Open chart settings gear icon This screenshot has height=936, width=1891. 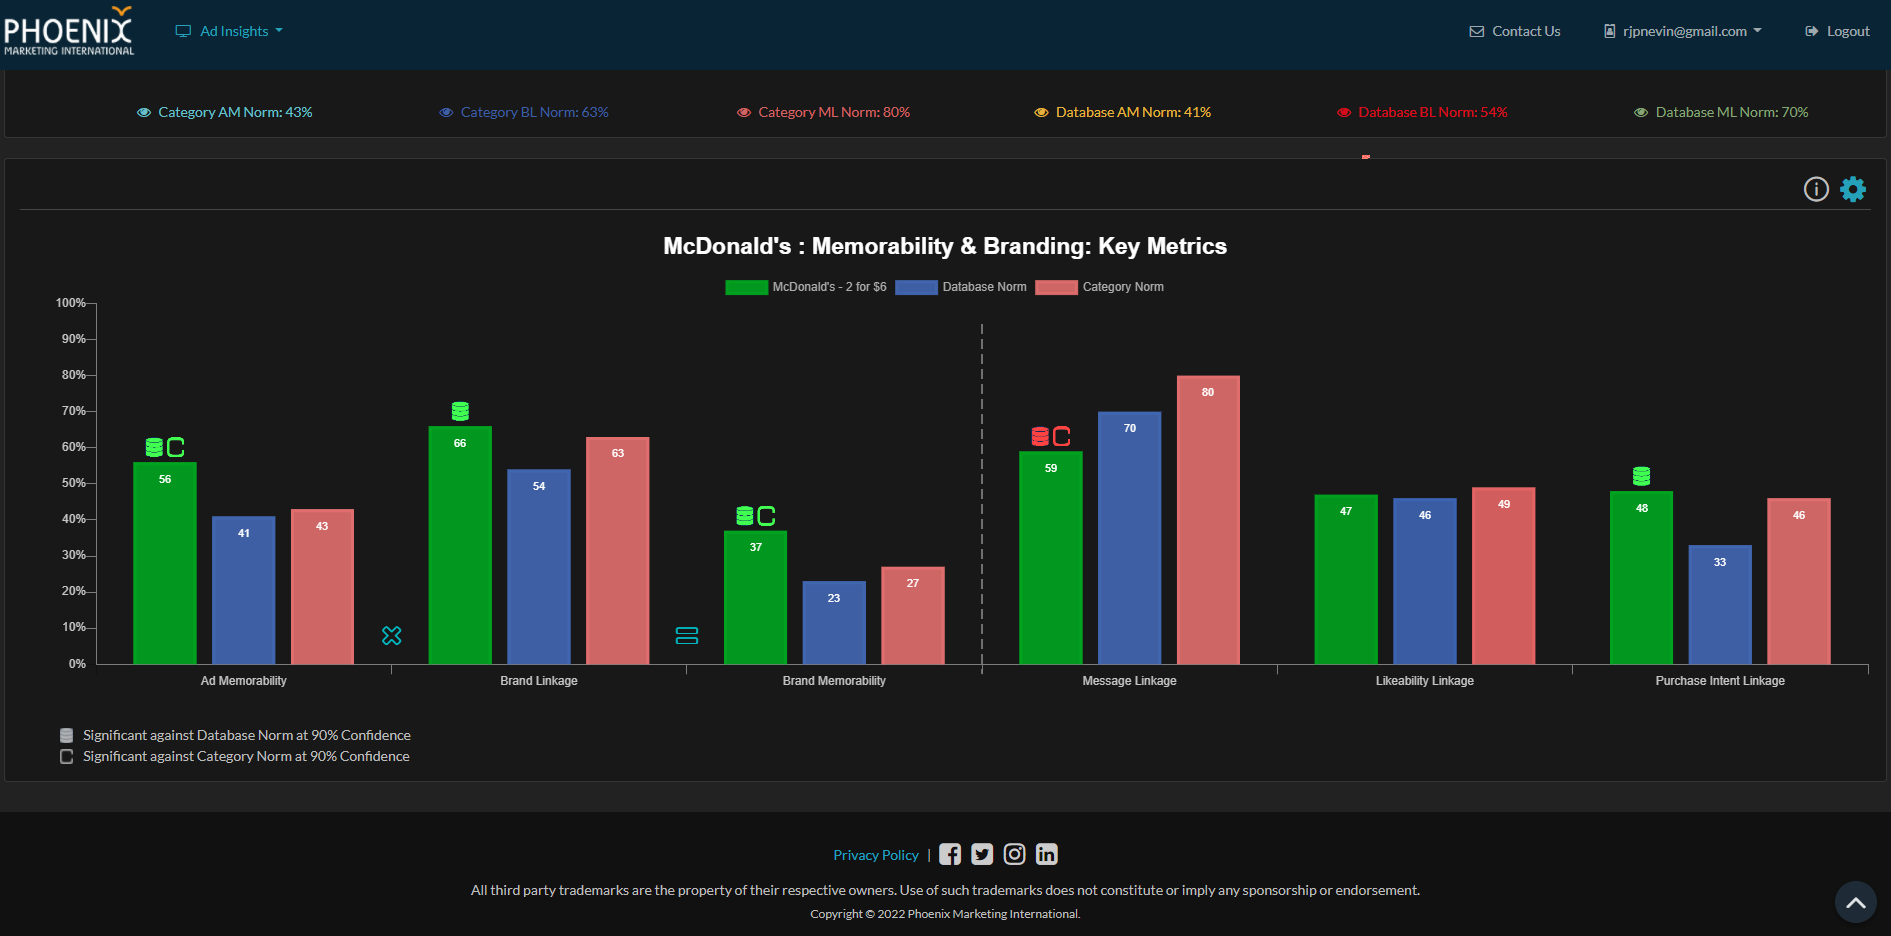1853,189
